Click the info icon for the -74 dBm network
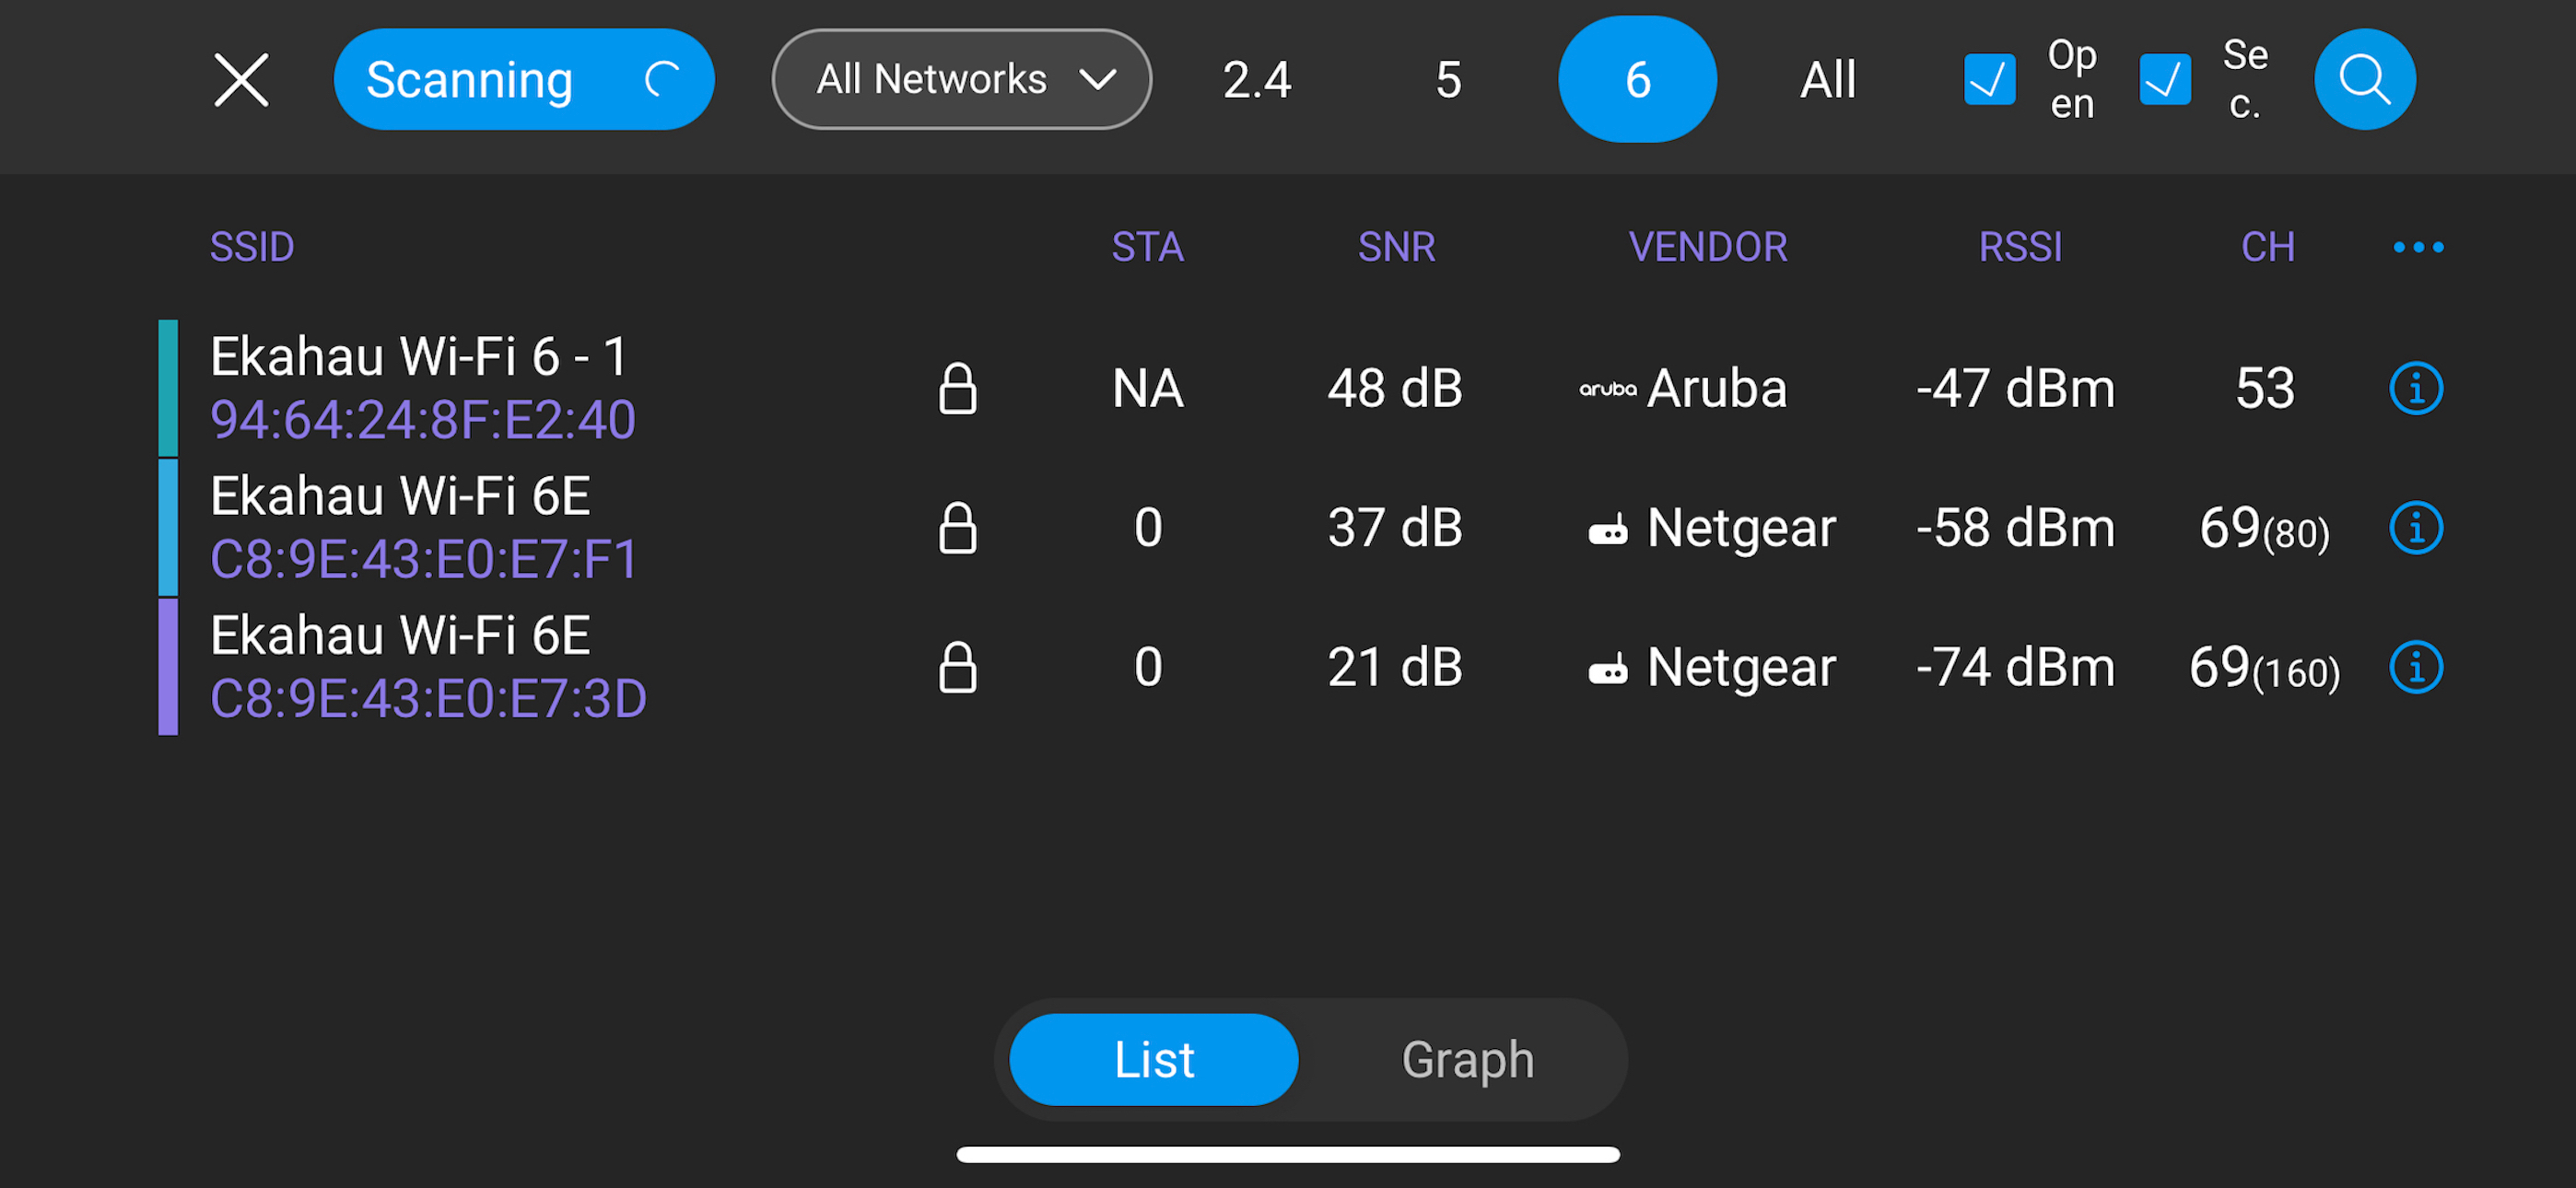This screenshot has width=2576, height=1188. [x=2416, y=667]
